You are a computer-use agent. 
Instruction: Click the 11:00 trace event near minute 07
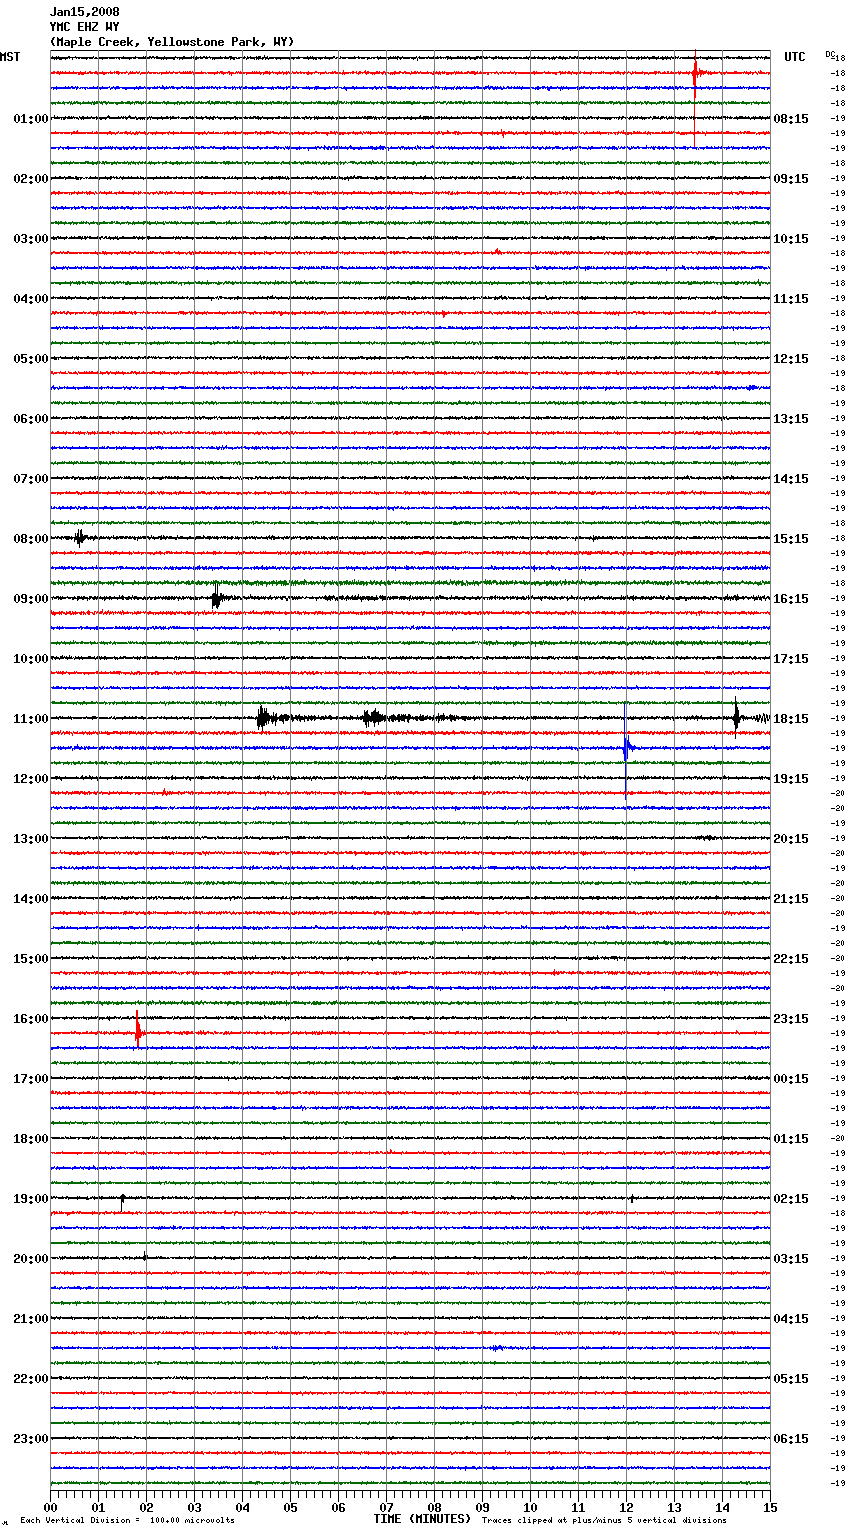[x=373, y=718]
